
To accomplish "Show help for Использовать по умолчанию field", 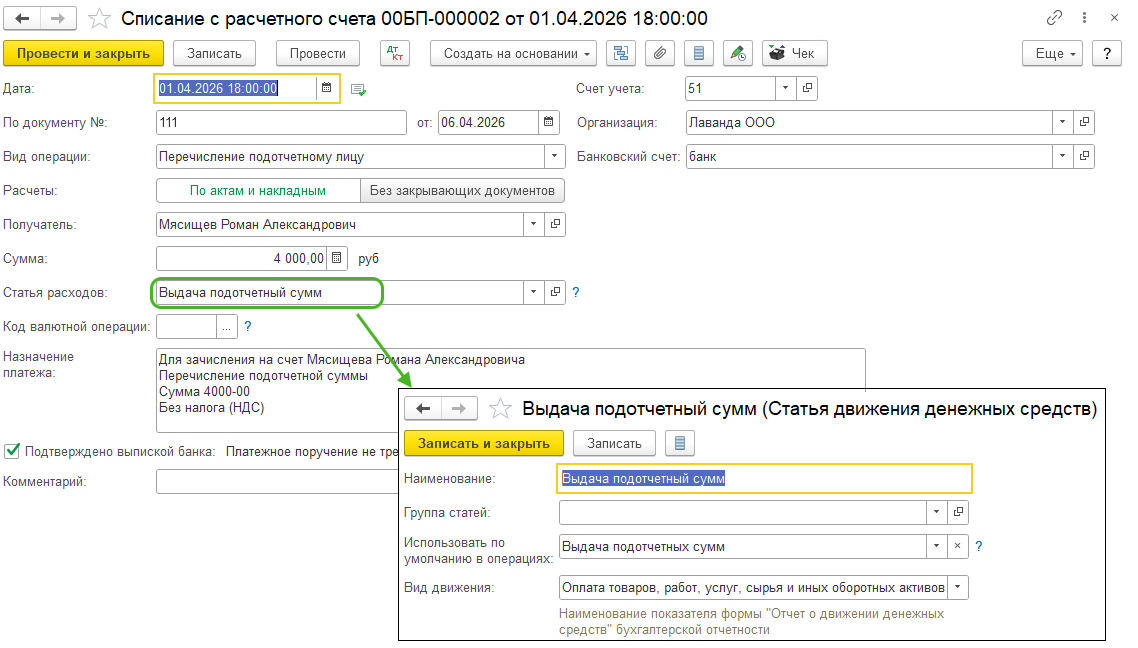I will tap(978, 546).
